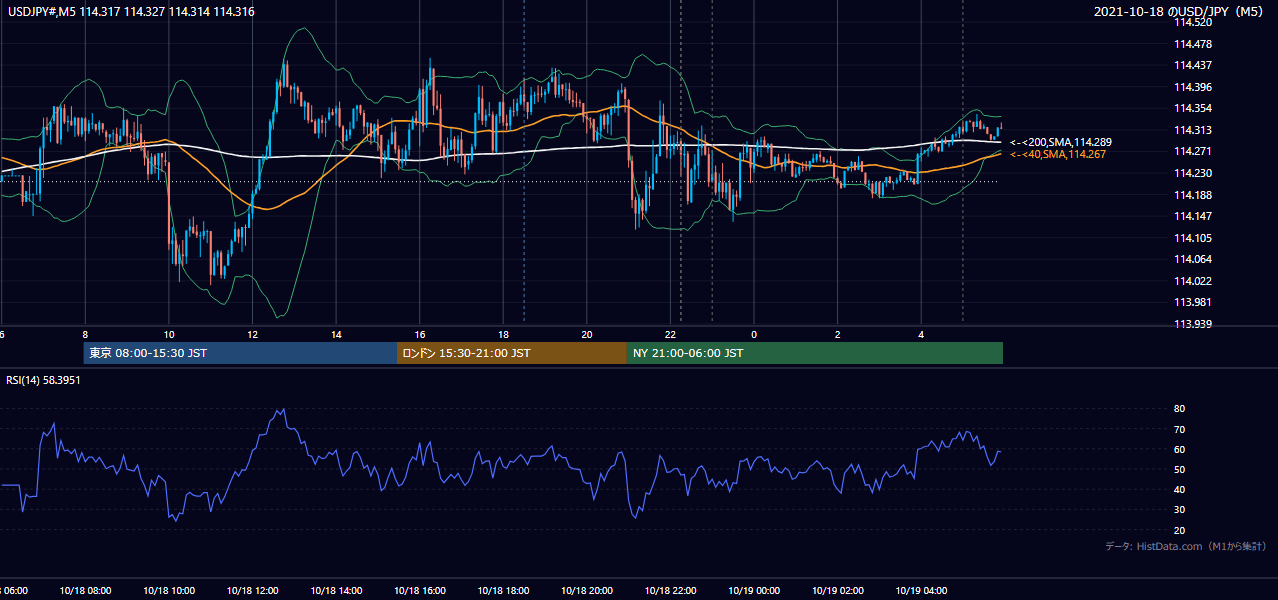The height and width of the screenshot is (600, 1278).
Task: Click price level 114.105 on the price axis
Action: [1194, 238]
